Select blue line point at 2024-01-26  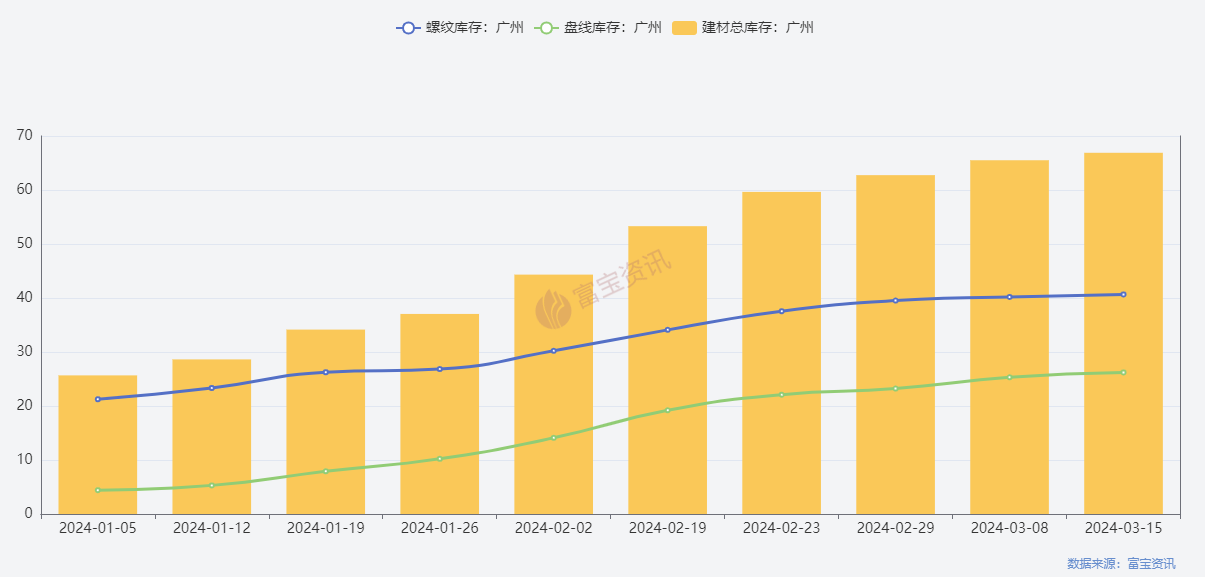440,369
